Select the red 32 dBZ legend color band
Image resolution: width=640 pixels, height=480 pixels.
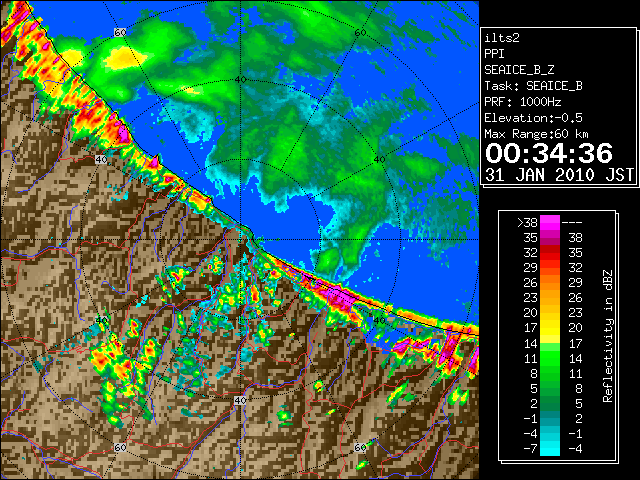(x=549, y=253)
